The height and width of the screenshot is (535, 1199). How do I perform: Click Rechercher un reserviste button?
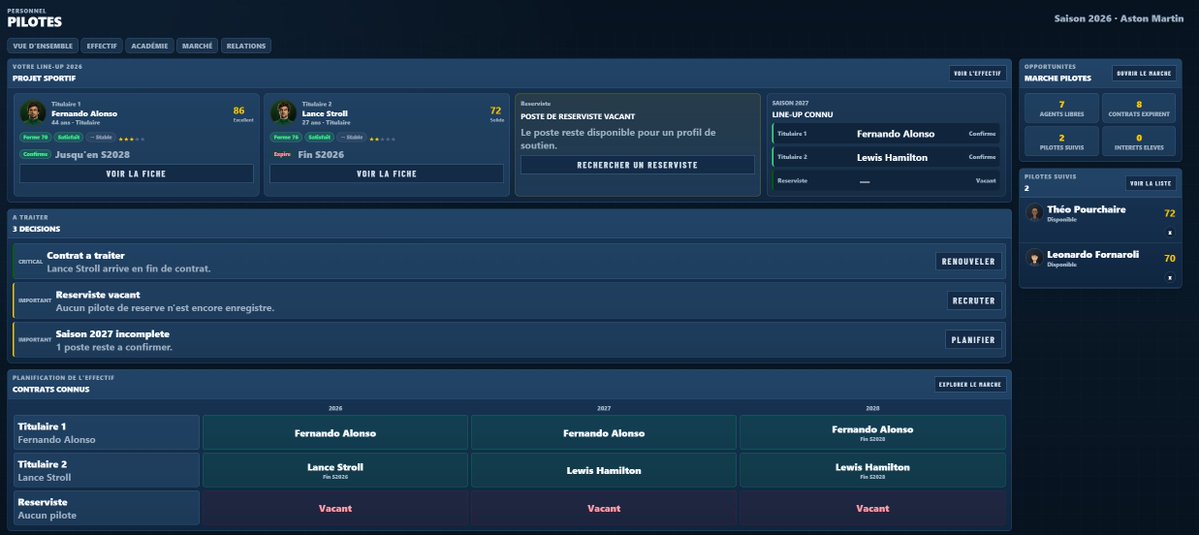[637, 165]
